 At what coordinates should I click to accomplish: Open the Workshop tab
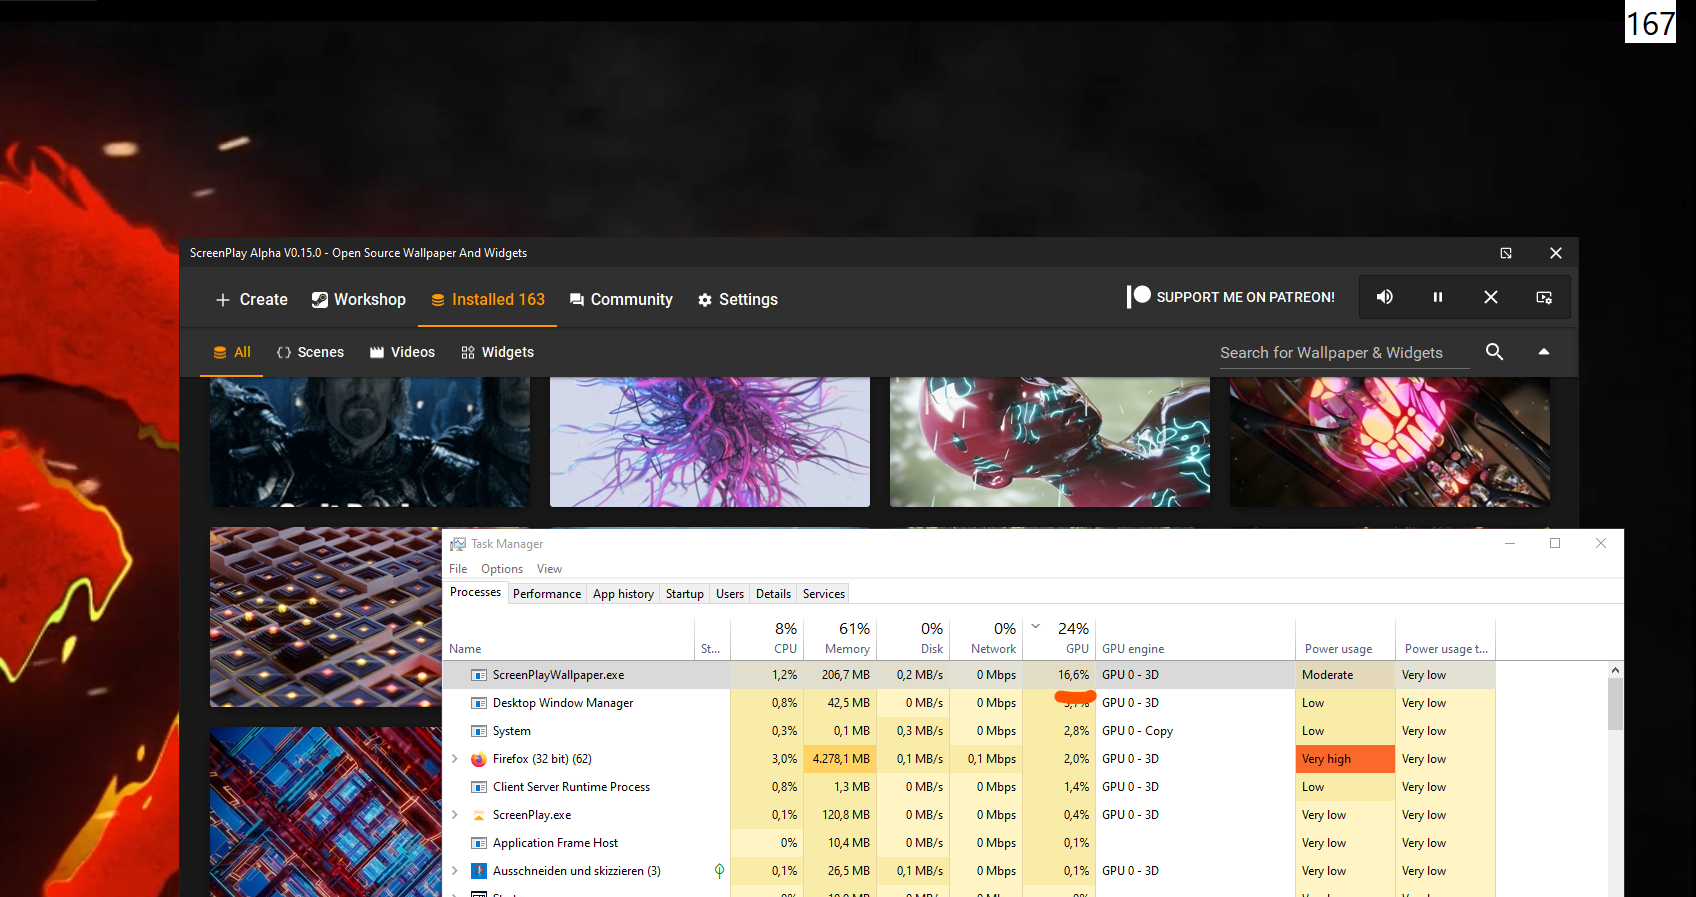(359, 299)
